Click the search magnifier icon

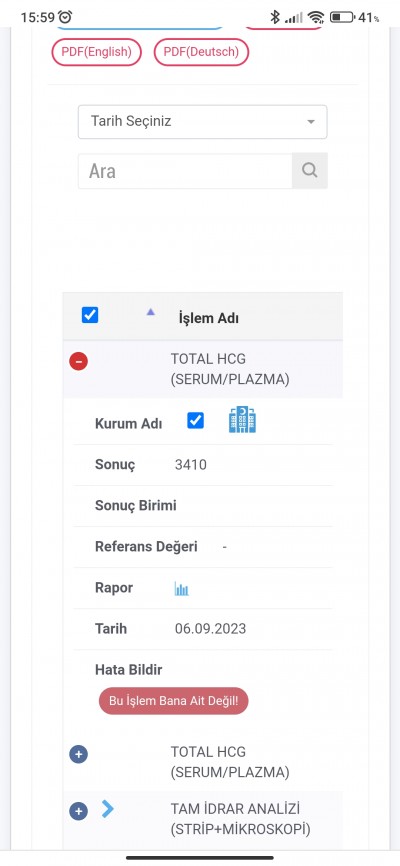click(x=309, y=171)
